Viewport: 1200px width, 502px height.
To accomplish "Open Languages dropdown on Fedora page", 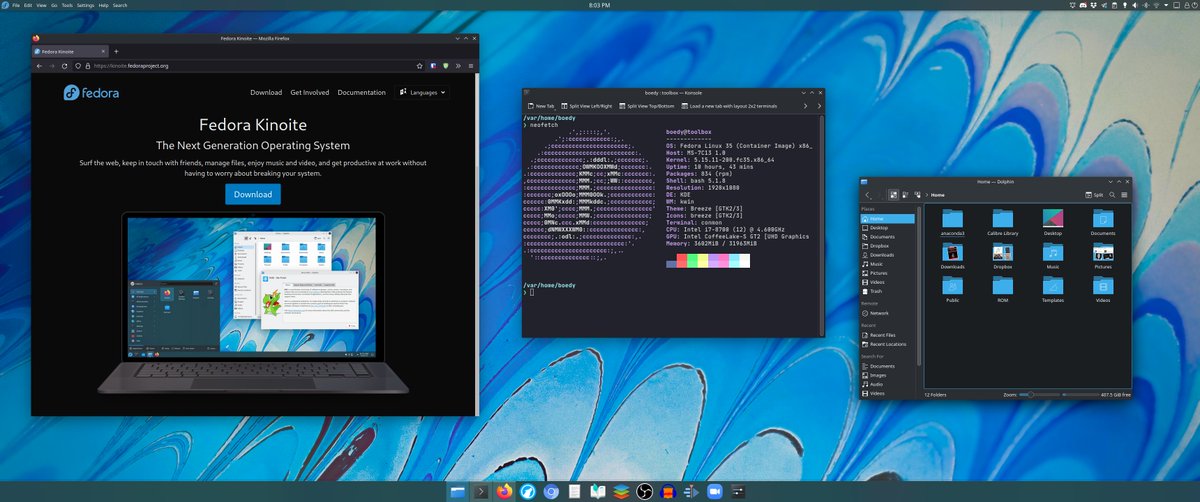I will point(423,92).
